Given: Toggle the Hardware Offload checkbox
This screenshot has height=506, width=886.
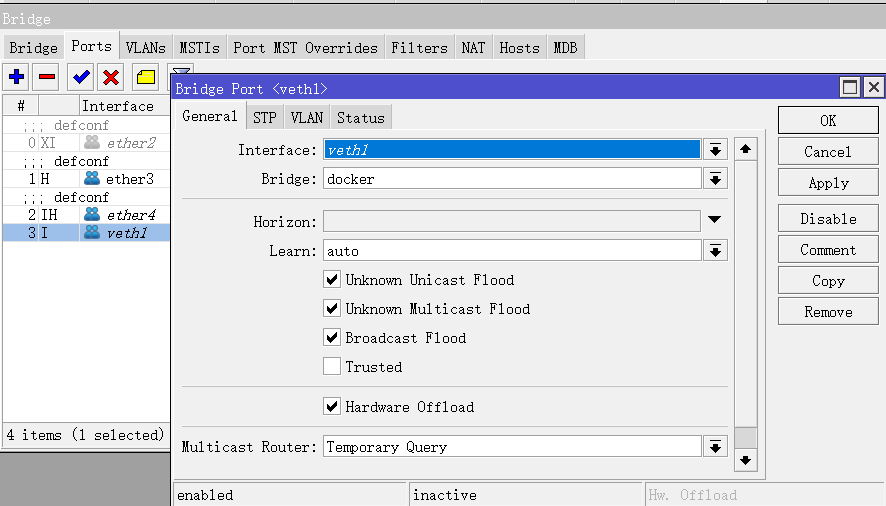Looking at the screenshot, I should pos(332,407).
